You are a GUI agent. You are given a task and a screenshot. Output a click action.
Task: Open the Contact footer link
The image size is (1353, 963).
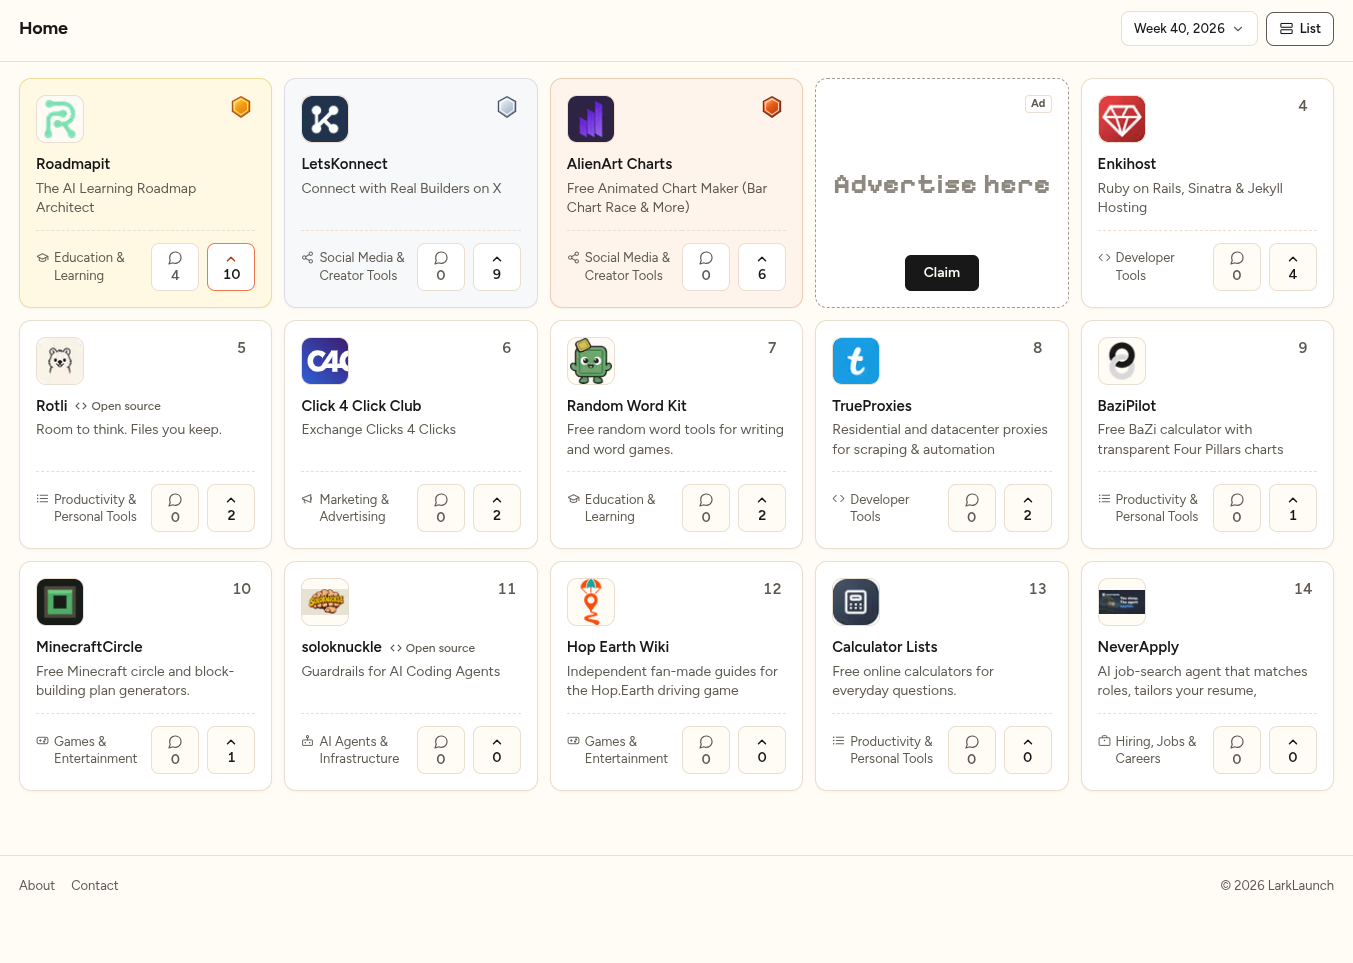click(95, 886)
